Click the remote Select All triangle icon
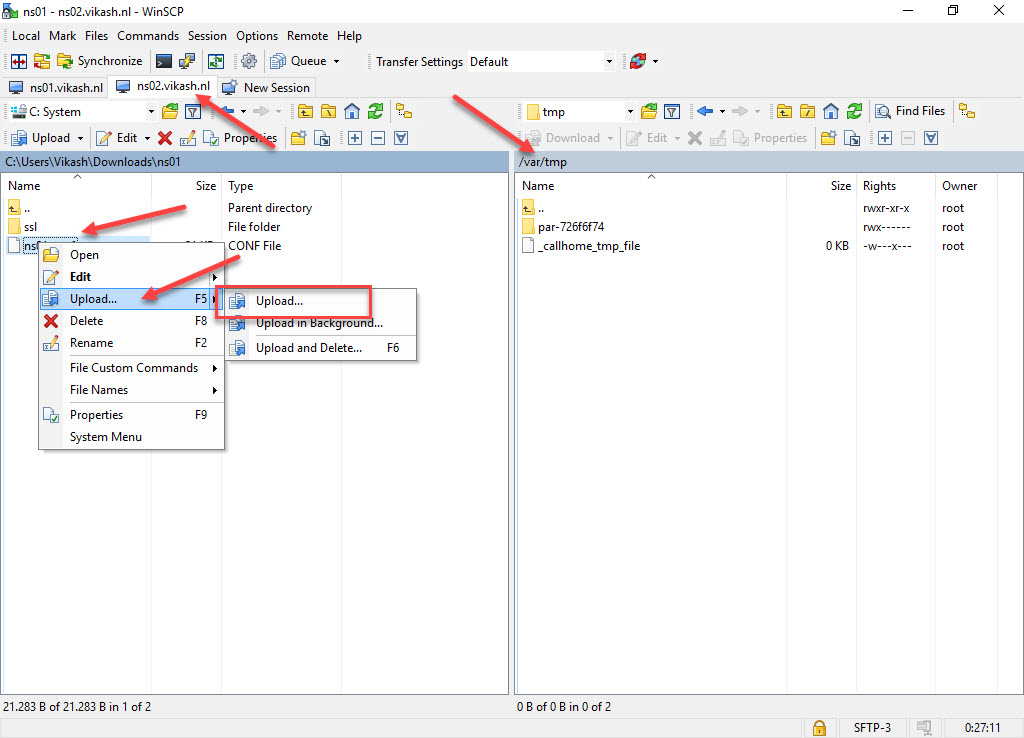Screen dimensions: 1024x738 tap(931, 138)
